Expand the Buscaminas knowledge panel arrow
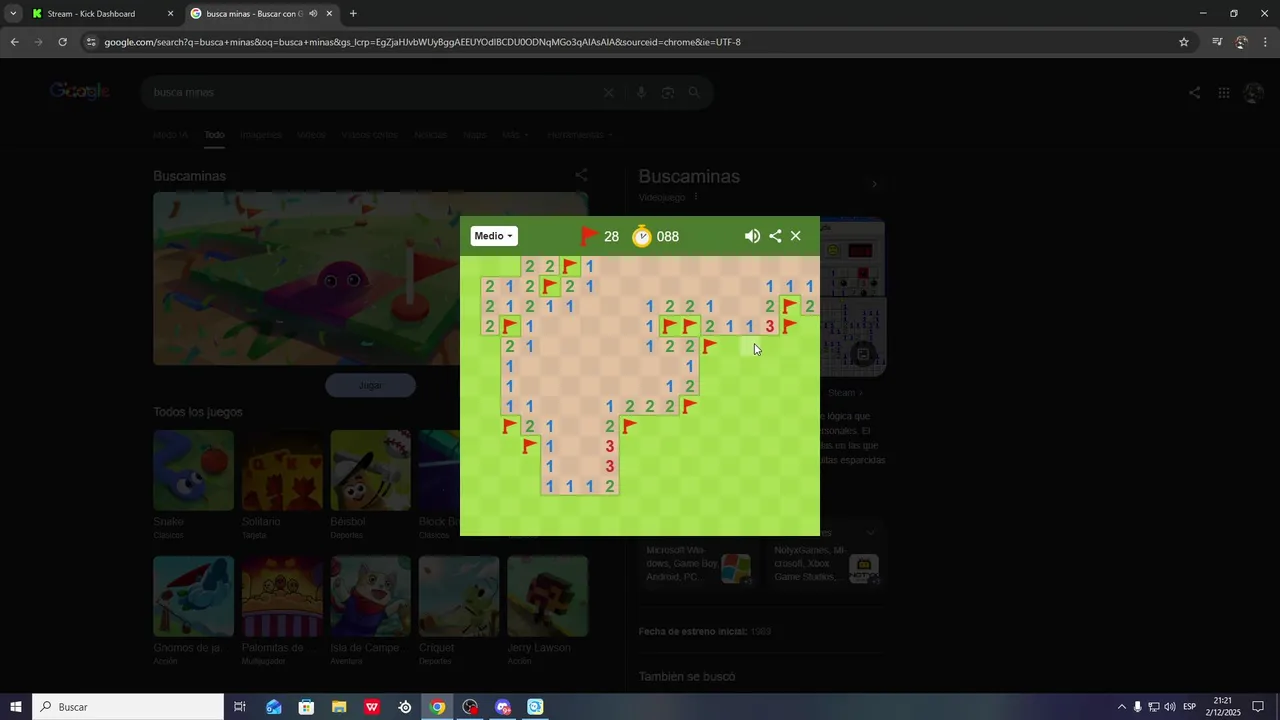Screen dimensions: 1280x720 click(875, 184)
